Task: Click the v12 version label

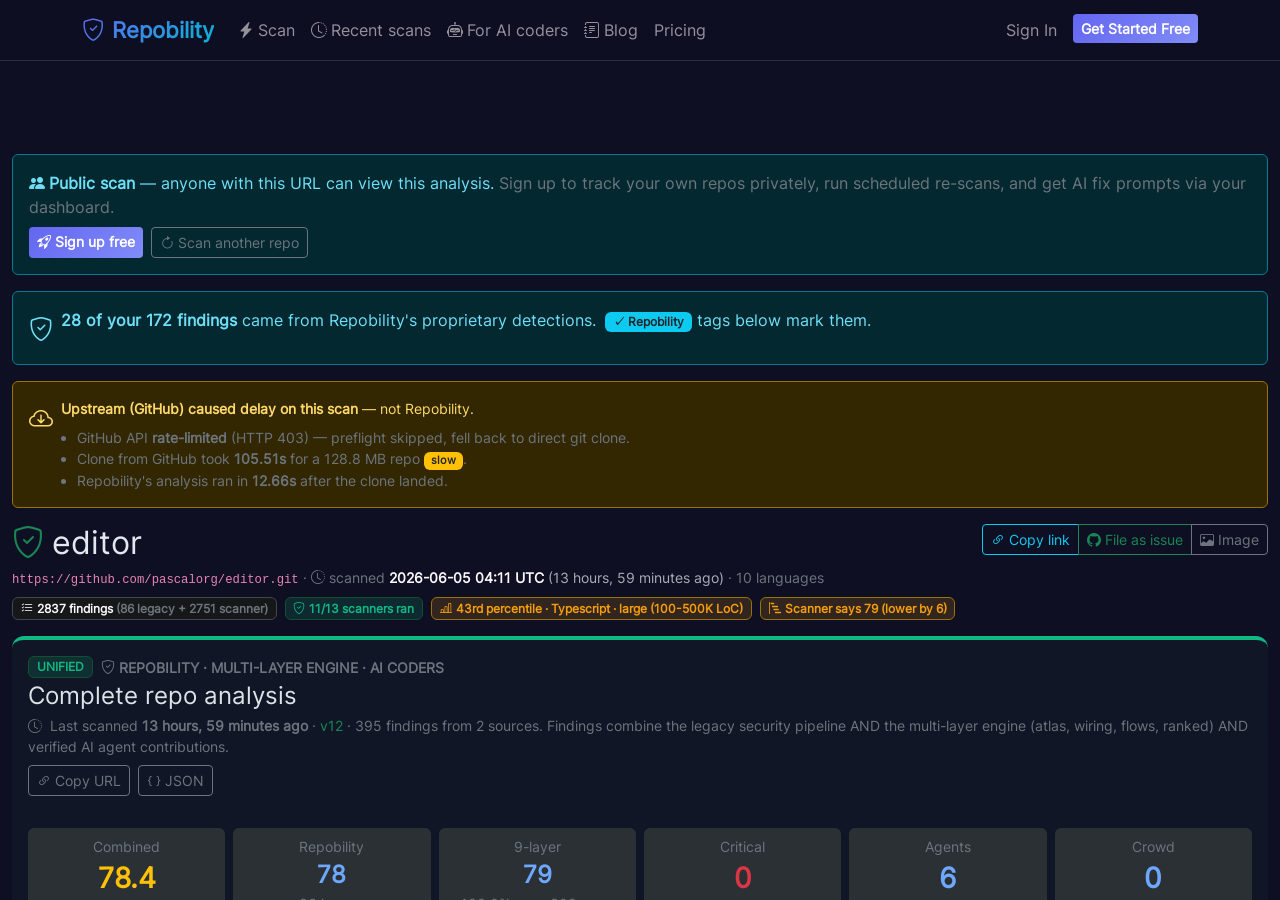Action: click(331, 726)
